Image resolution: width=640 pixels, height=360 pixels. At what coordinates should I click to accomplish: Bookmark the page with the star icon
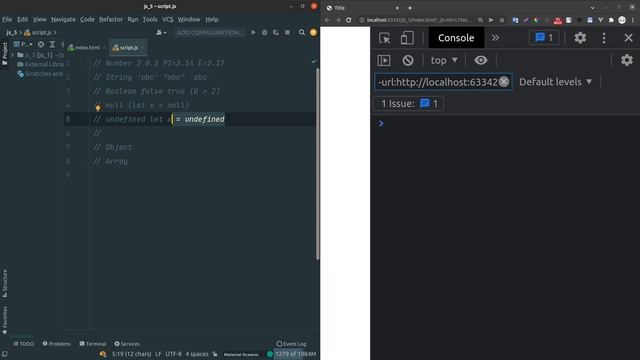click(502, 20)
